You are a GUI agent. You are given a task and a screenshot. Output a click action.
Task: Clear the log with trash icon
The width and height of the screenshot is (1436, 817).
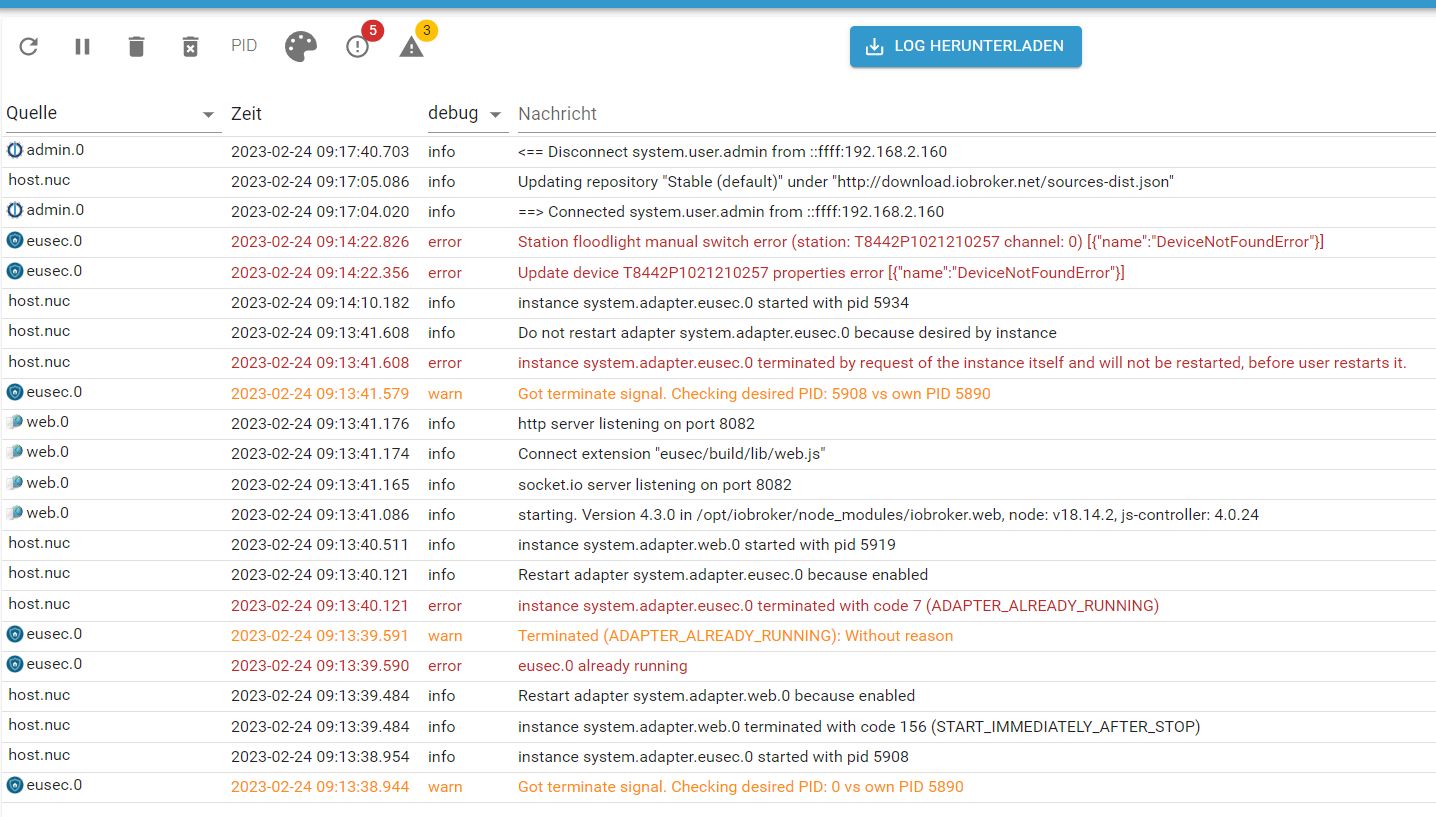[137, 46]
